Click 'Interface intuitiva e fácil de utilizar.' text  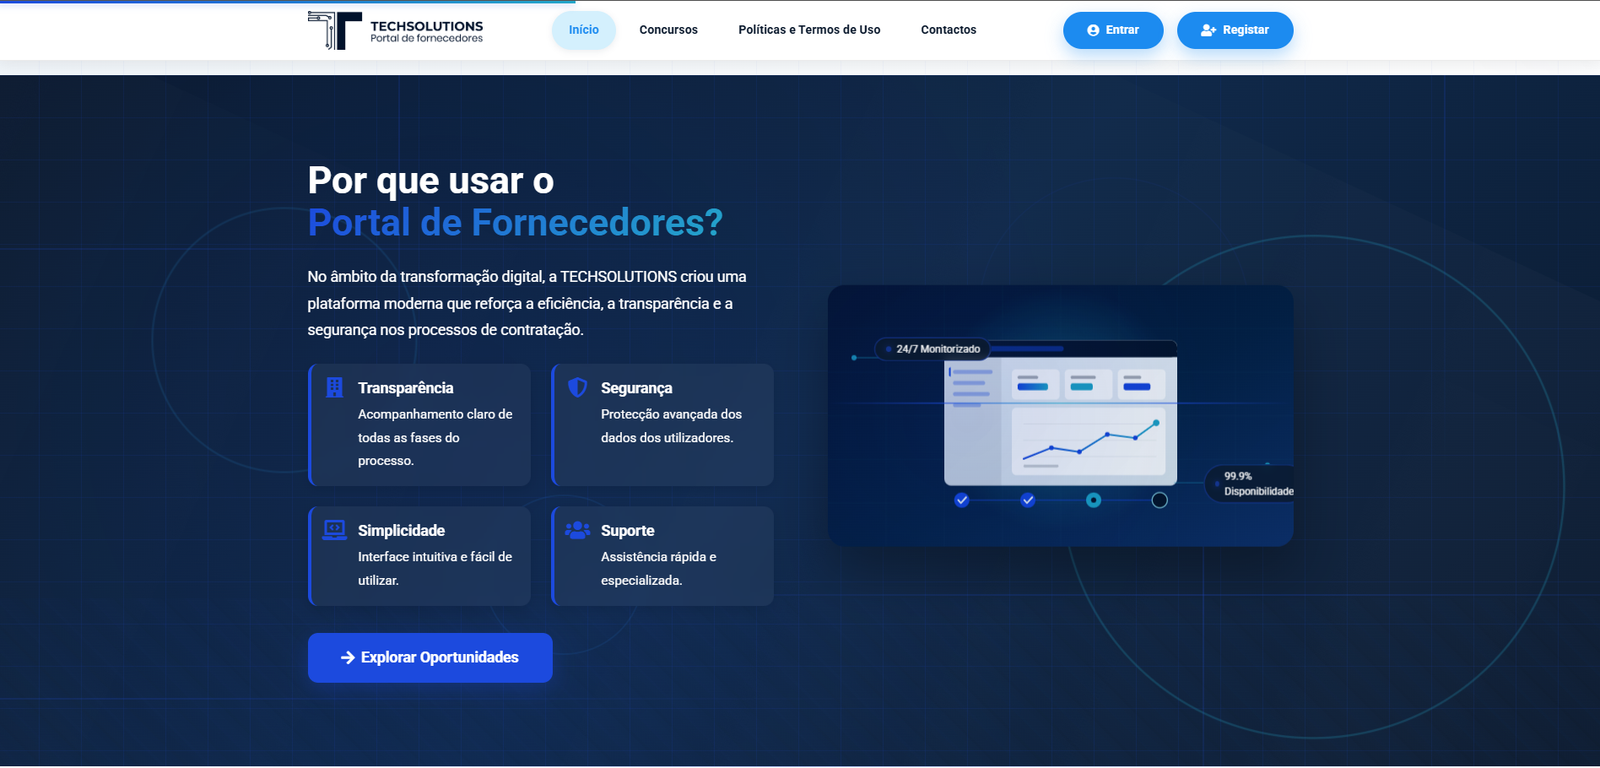(x=435, y=569)
